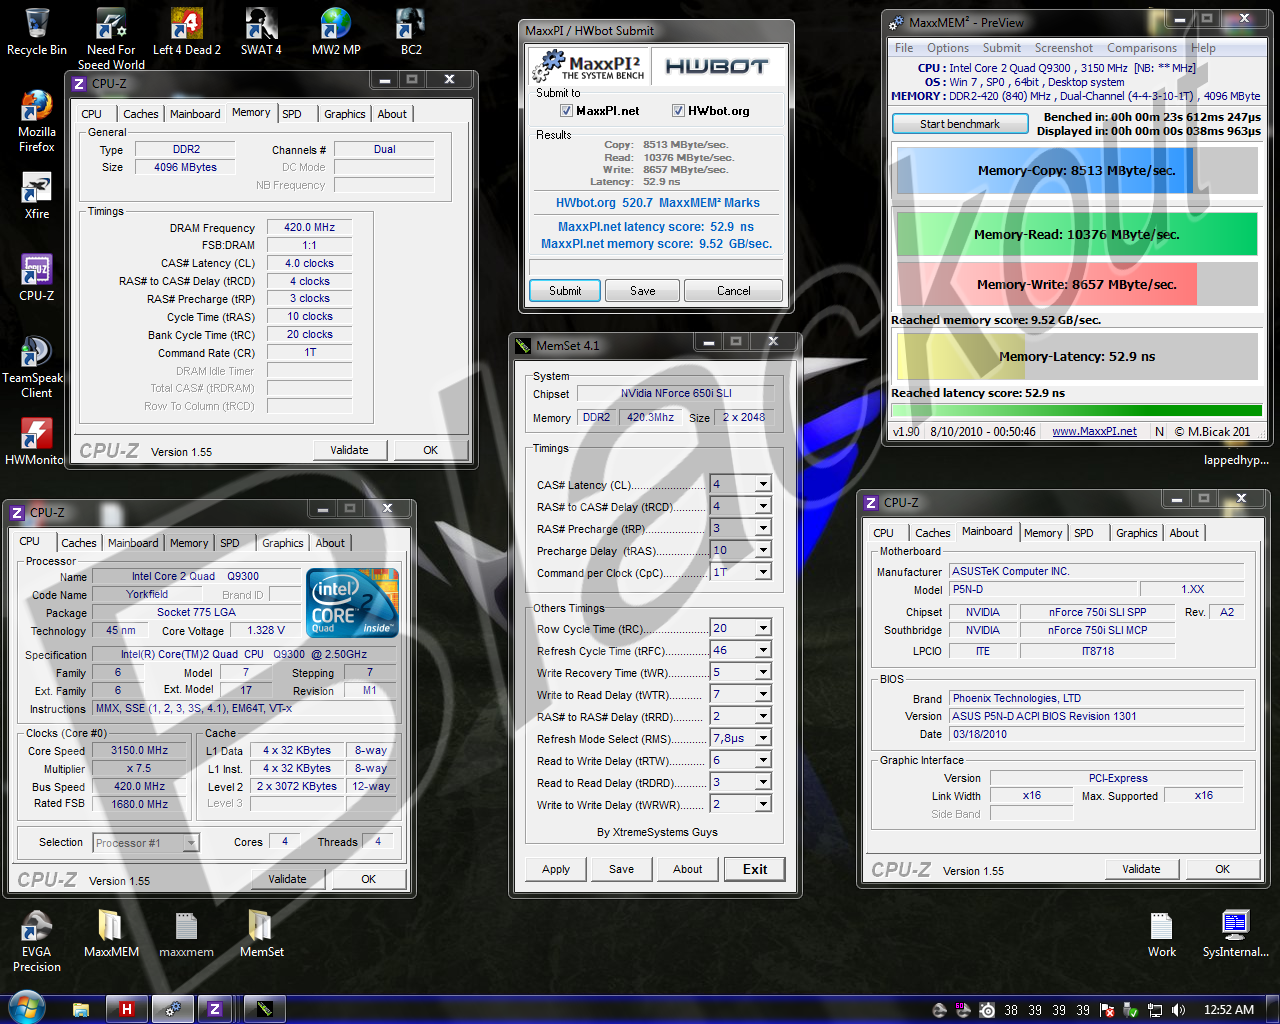Click Apply in MemSet
Image resolution: width=1280 pixels, height=1024 pixels.
point(556,869)
